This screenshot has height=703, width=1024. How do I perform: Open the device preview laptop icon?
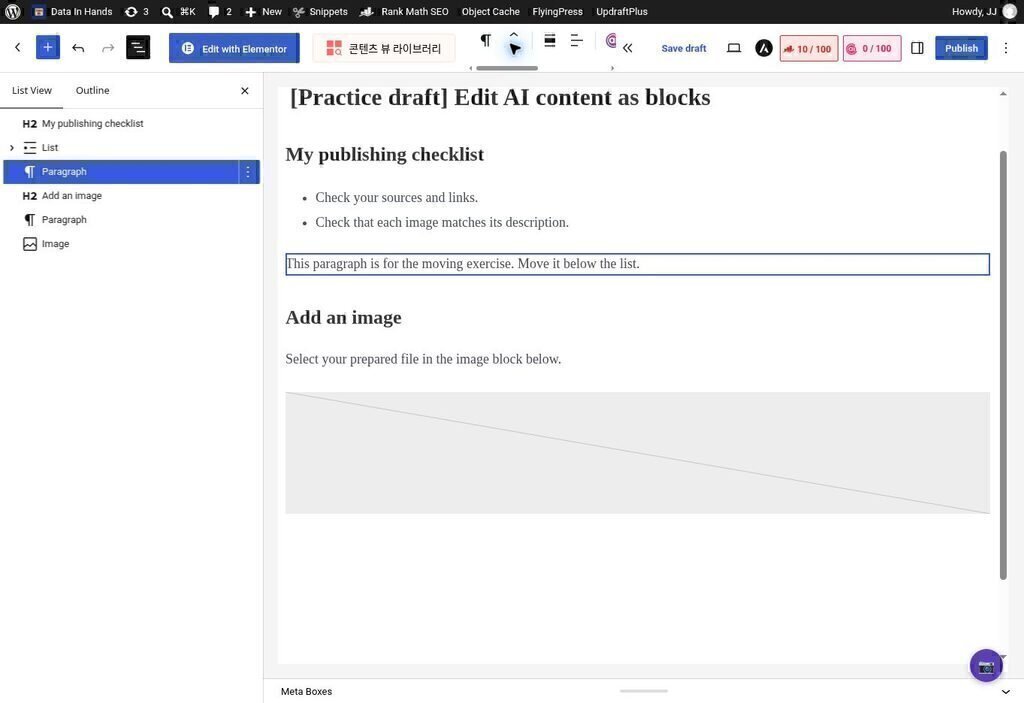734,48
